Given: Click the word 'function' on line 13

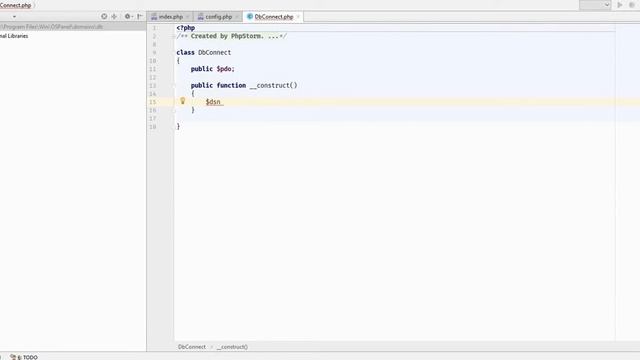Looking at the screenshot, I should (x=231, y=85).
